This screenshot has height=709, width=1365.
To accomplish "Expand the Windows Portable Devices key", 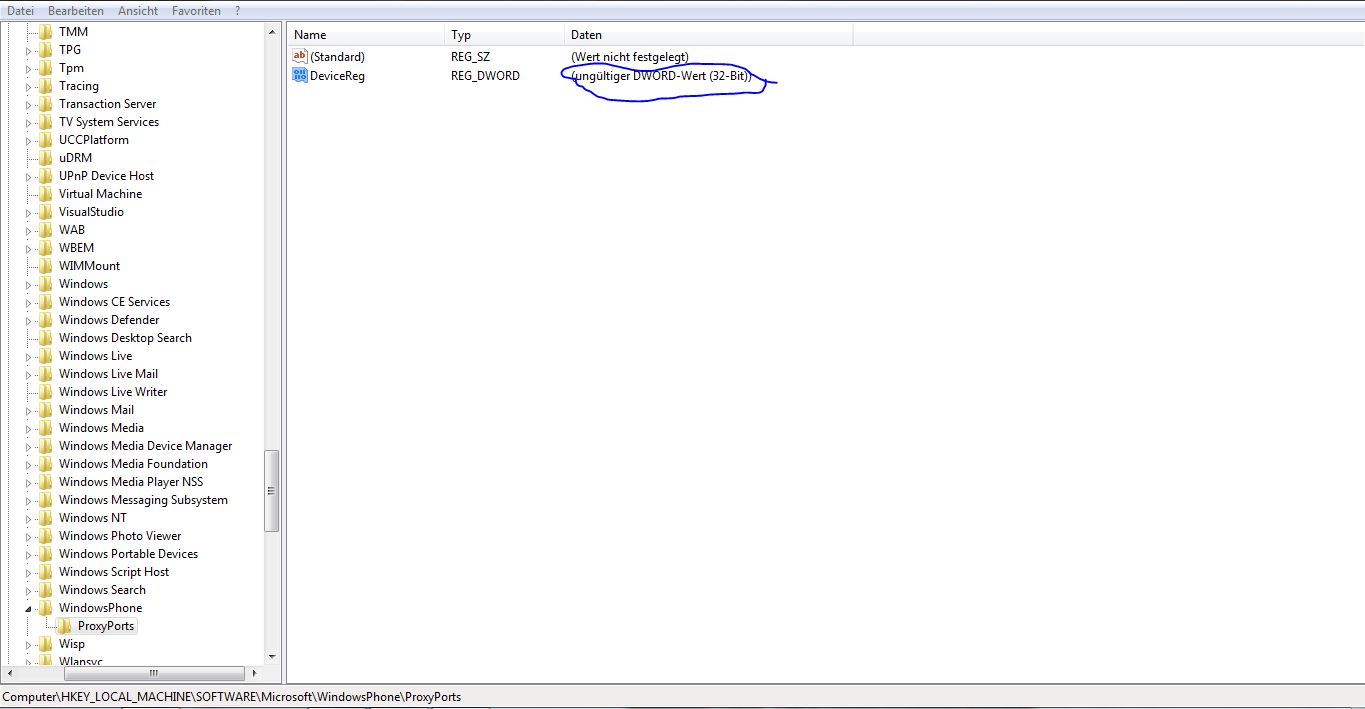I will pyautogui.click(x=29, y=554).
